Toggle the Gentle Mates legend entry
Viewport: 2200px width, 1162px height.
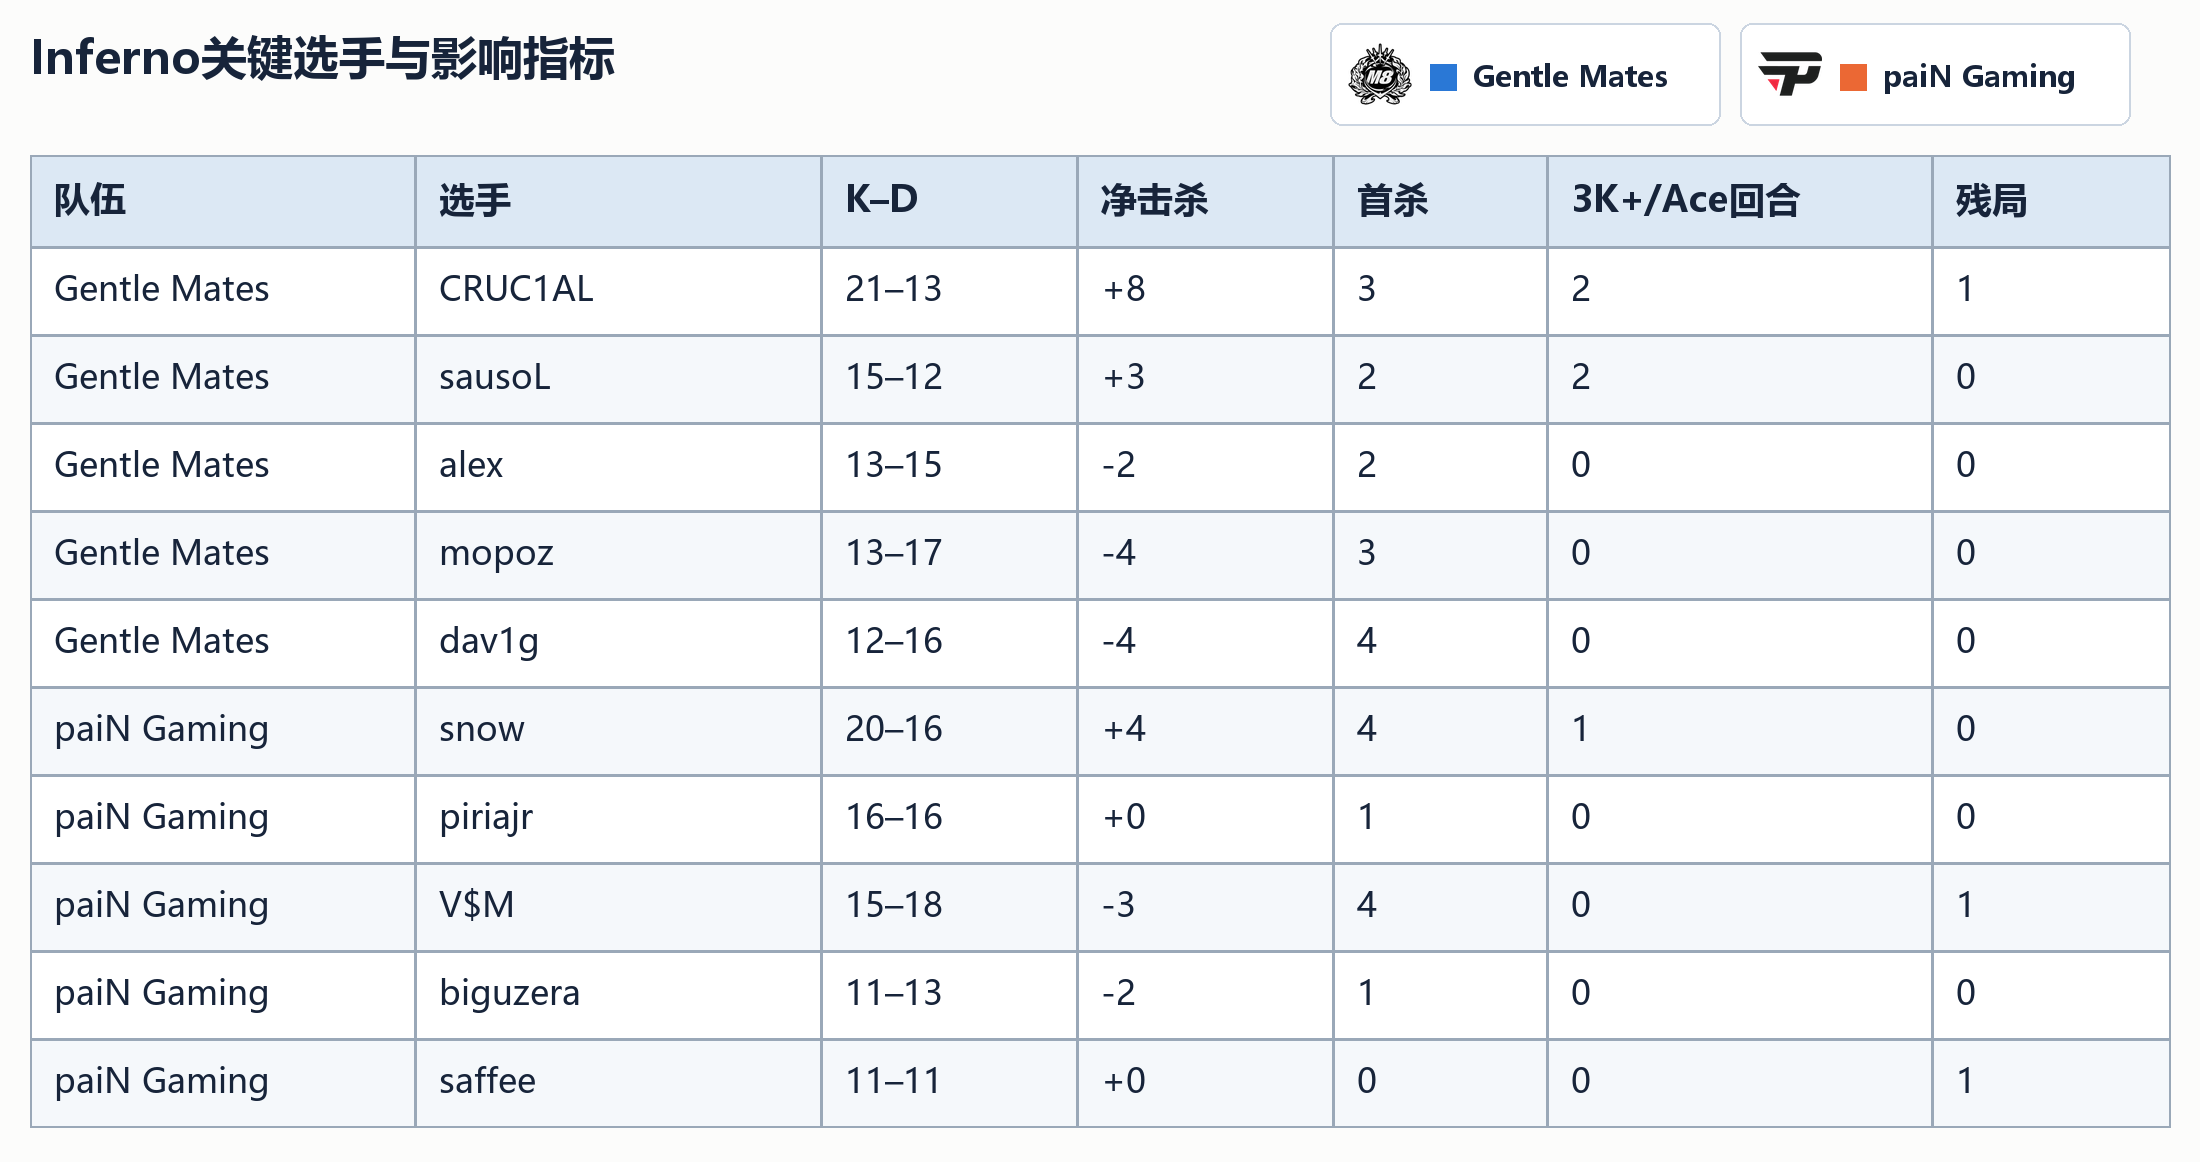(x=1525, y=75)
